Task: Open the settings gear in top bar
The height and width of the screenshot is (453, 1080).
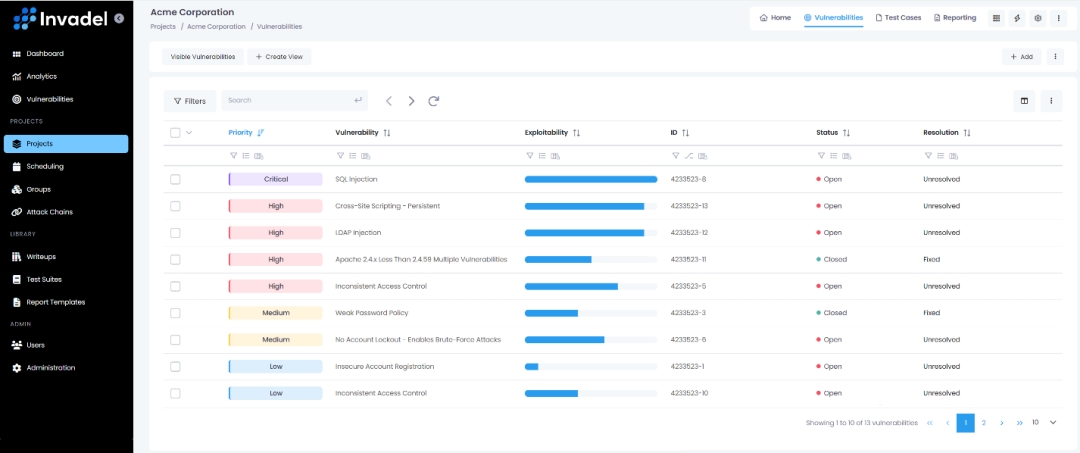Action: coord(1038,18)
